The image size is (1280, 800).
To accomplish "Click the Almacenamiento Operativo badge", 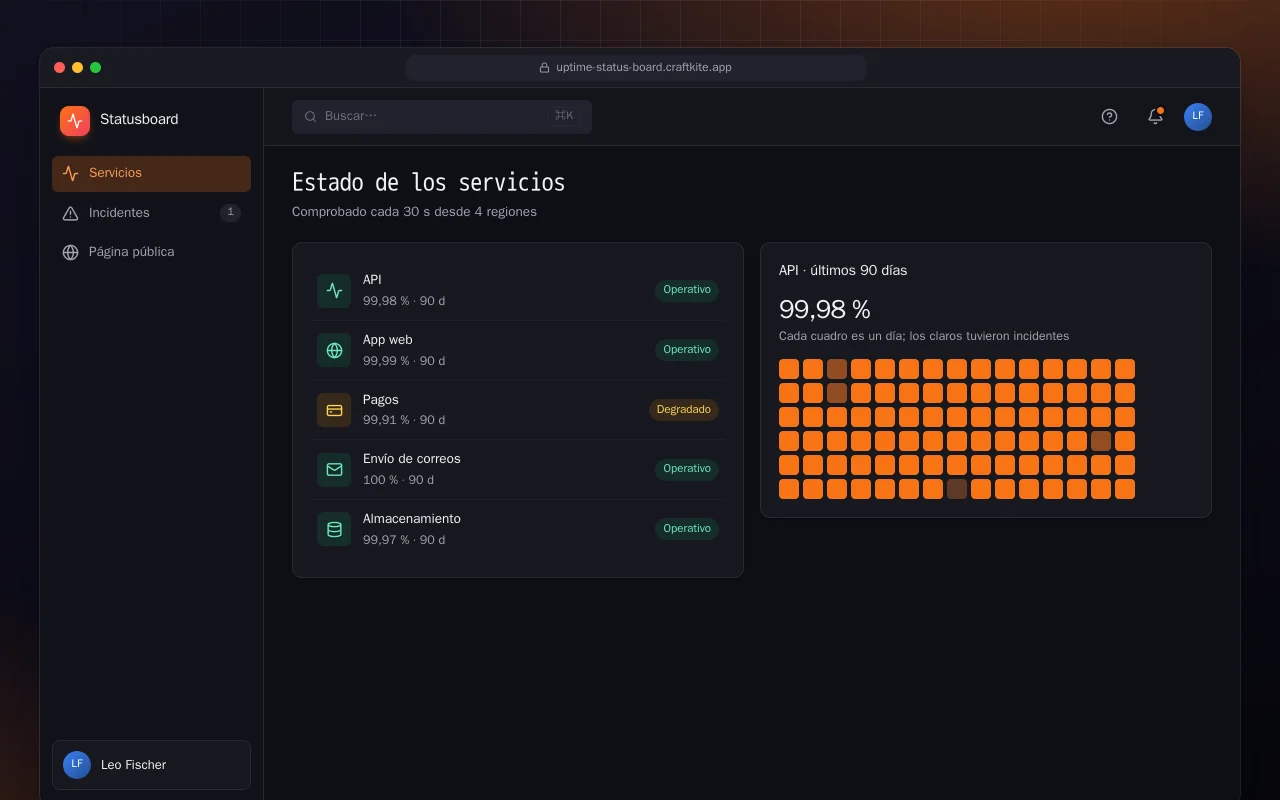I will (x=687, y=529).
